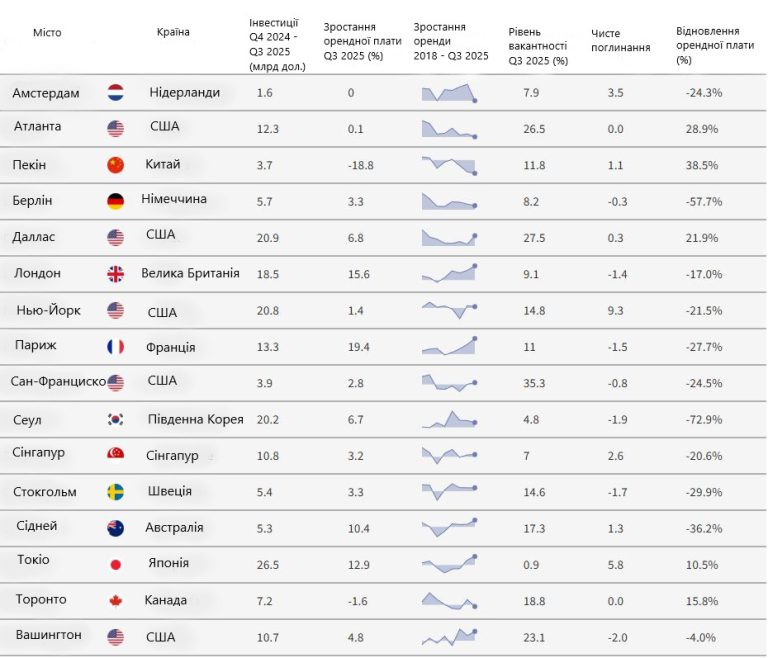Click the Canada flag icon beside Торонто
768x658 pixels.
pyautogui.click(x=115, y=600)
